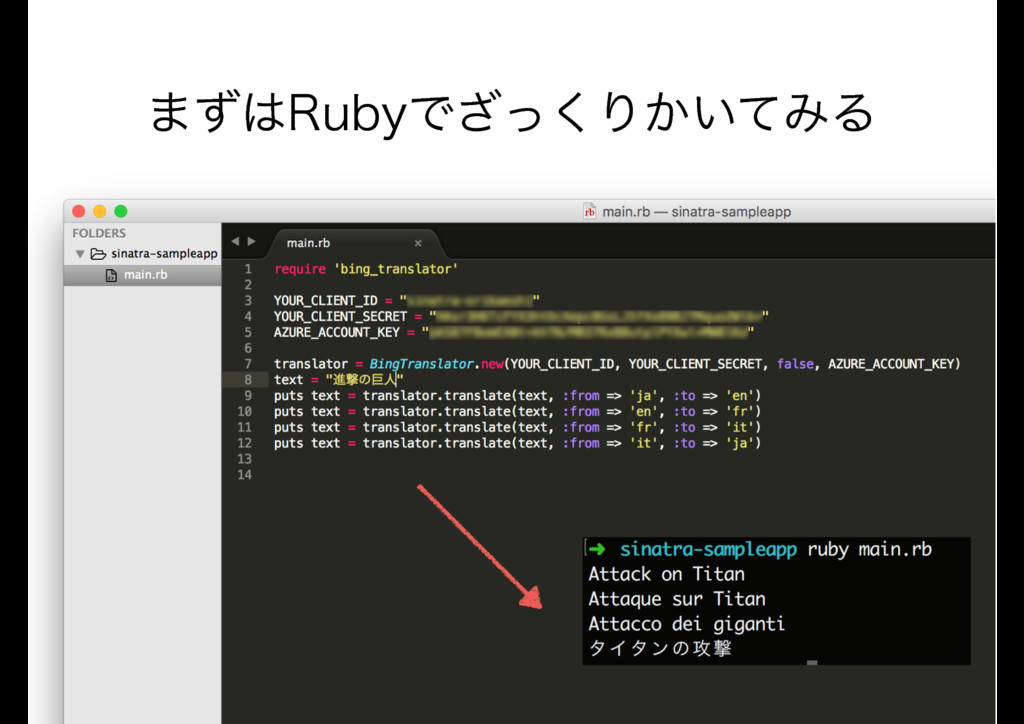Click the false keyword on line 7
This screenshot has width=1024, height=724.
(x=795, y=364)
